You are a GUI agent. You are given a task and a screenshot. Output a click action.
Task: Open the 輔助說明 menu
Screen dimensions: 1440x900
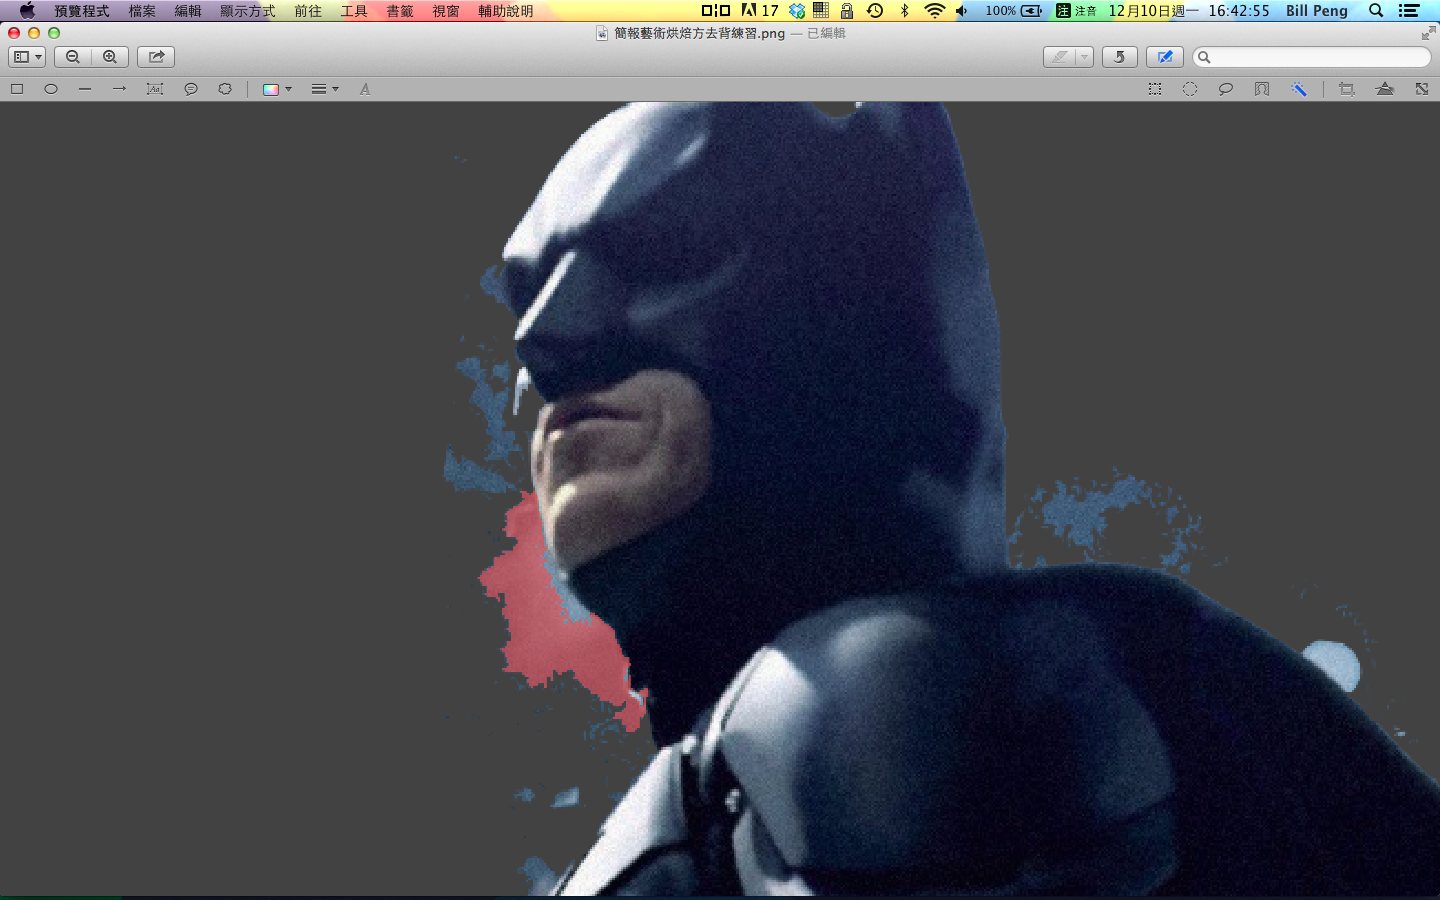click(x=506, y=11)
